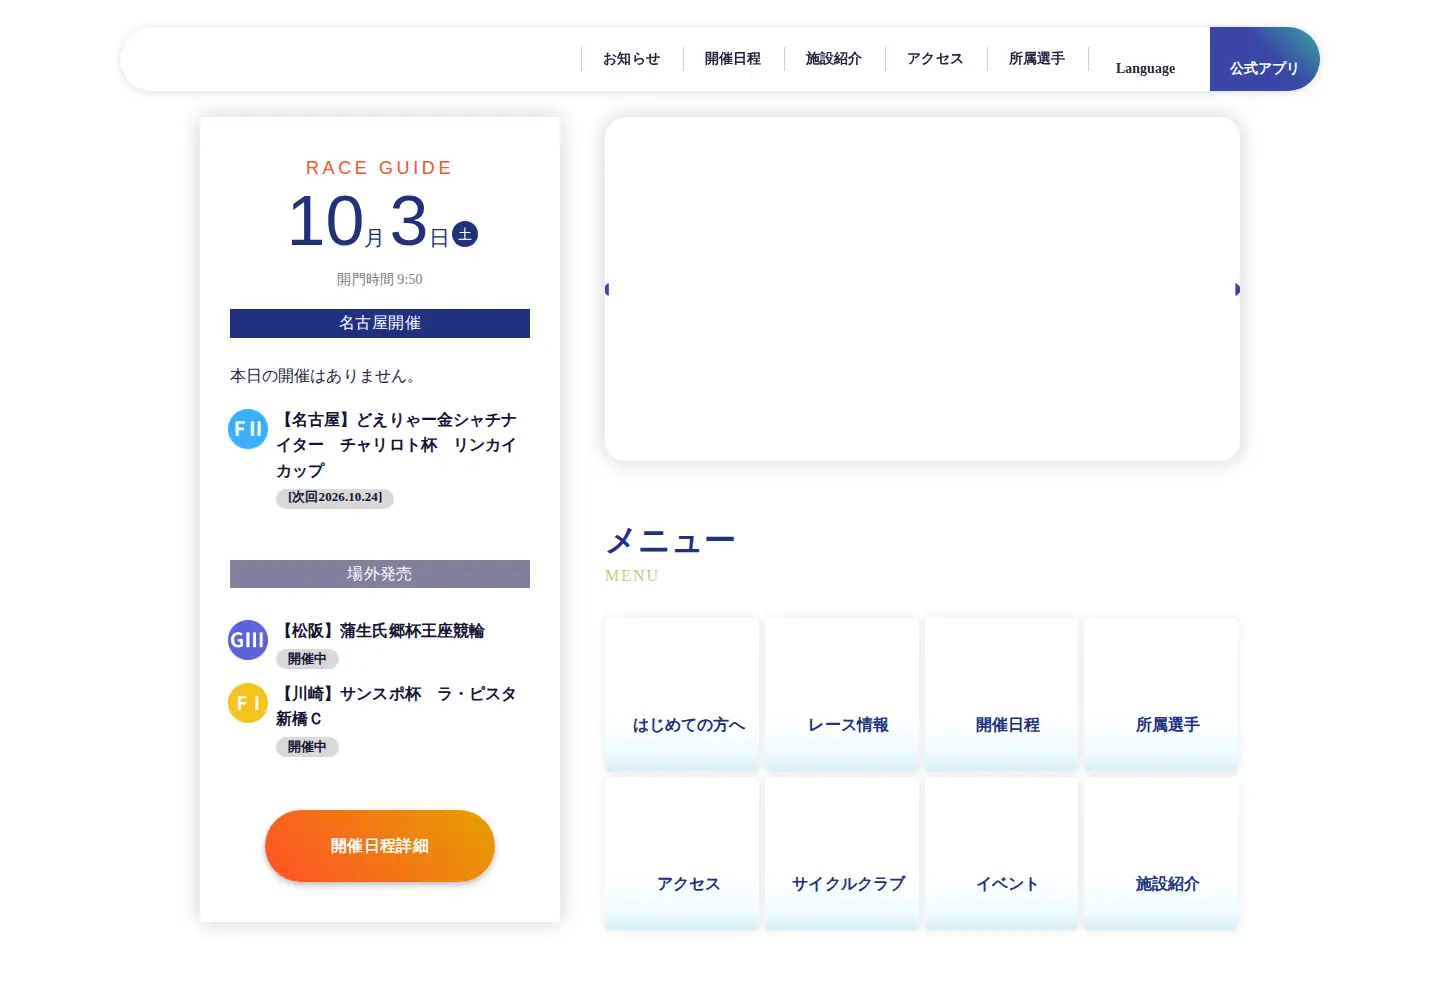Open 所属選手 in the top navigation

pos(1037,59)
